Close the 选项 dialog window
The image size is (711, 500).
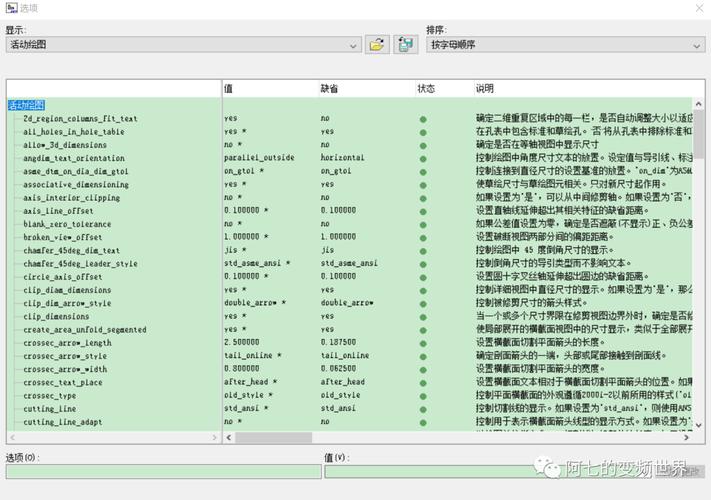(x=699, y=8)
